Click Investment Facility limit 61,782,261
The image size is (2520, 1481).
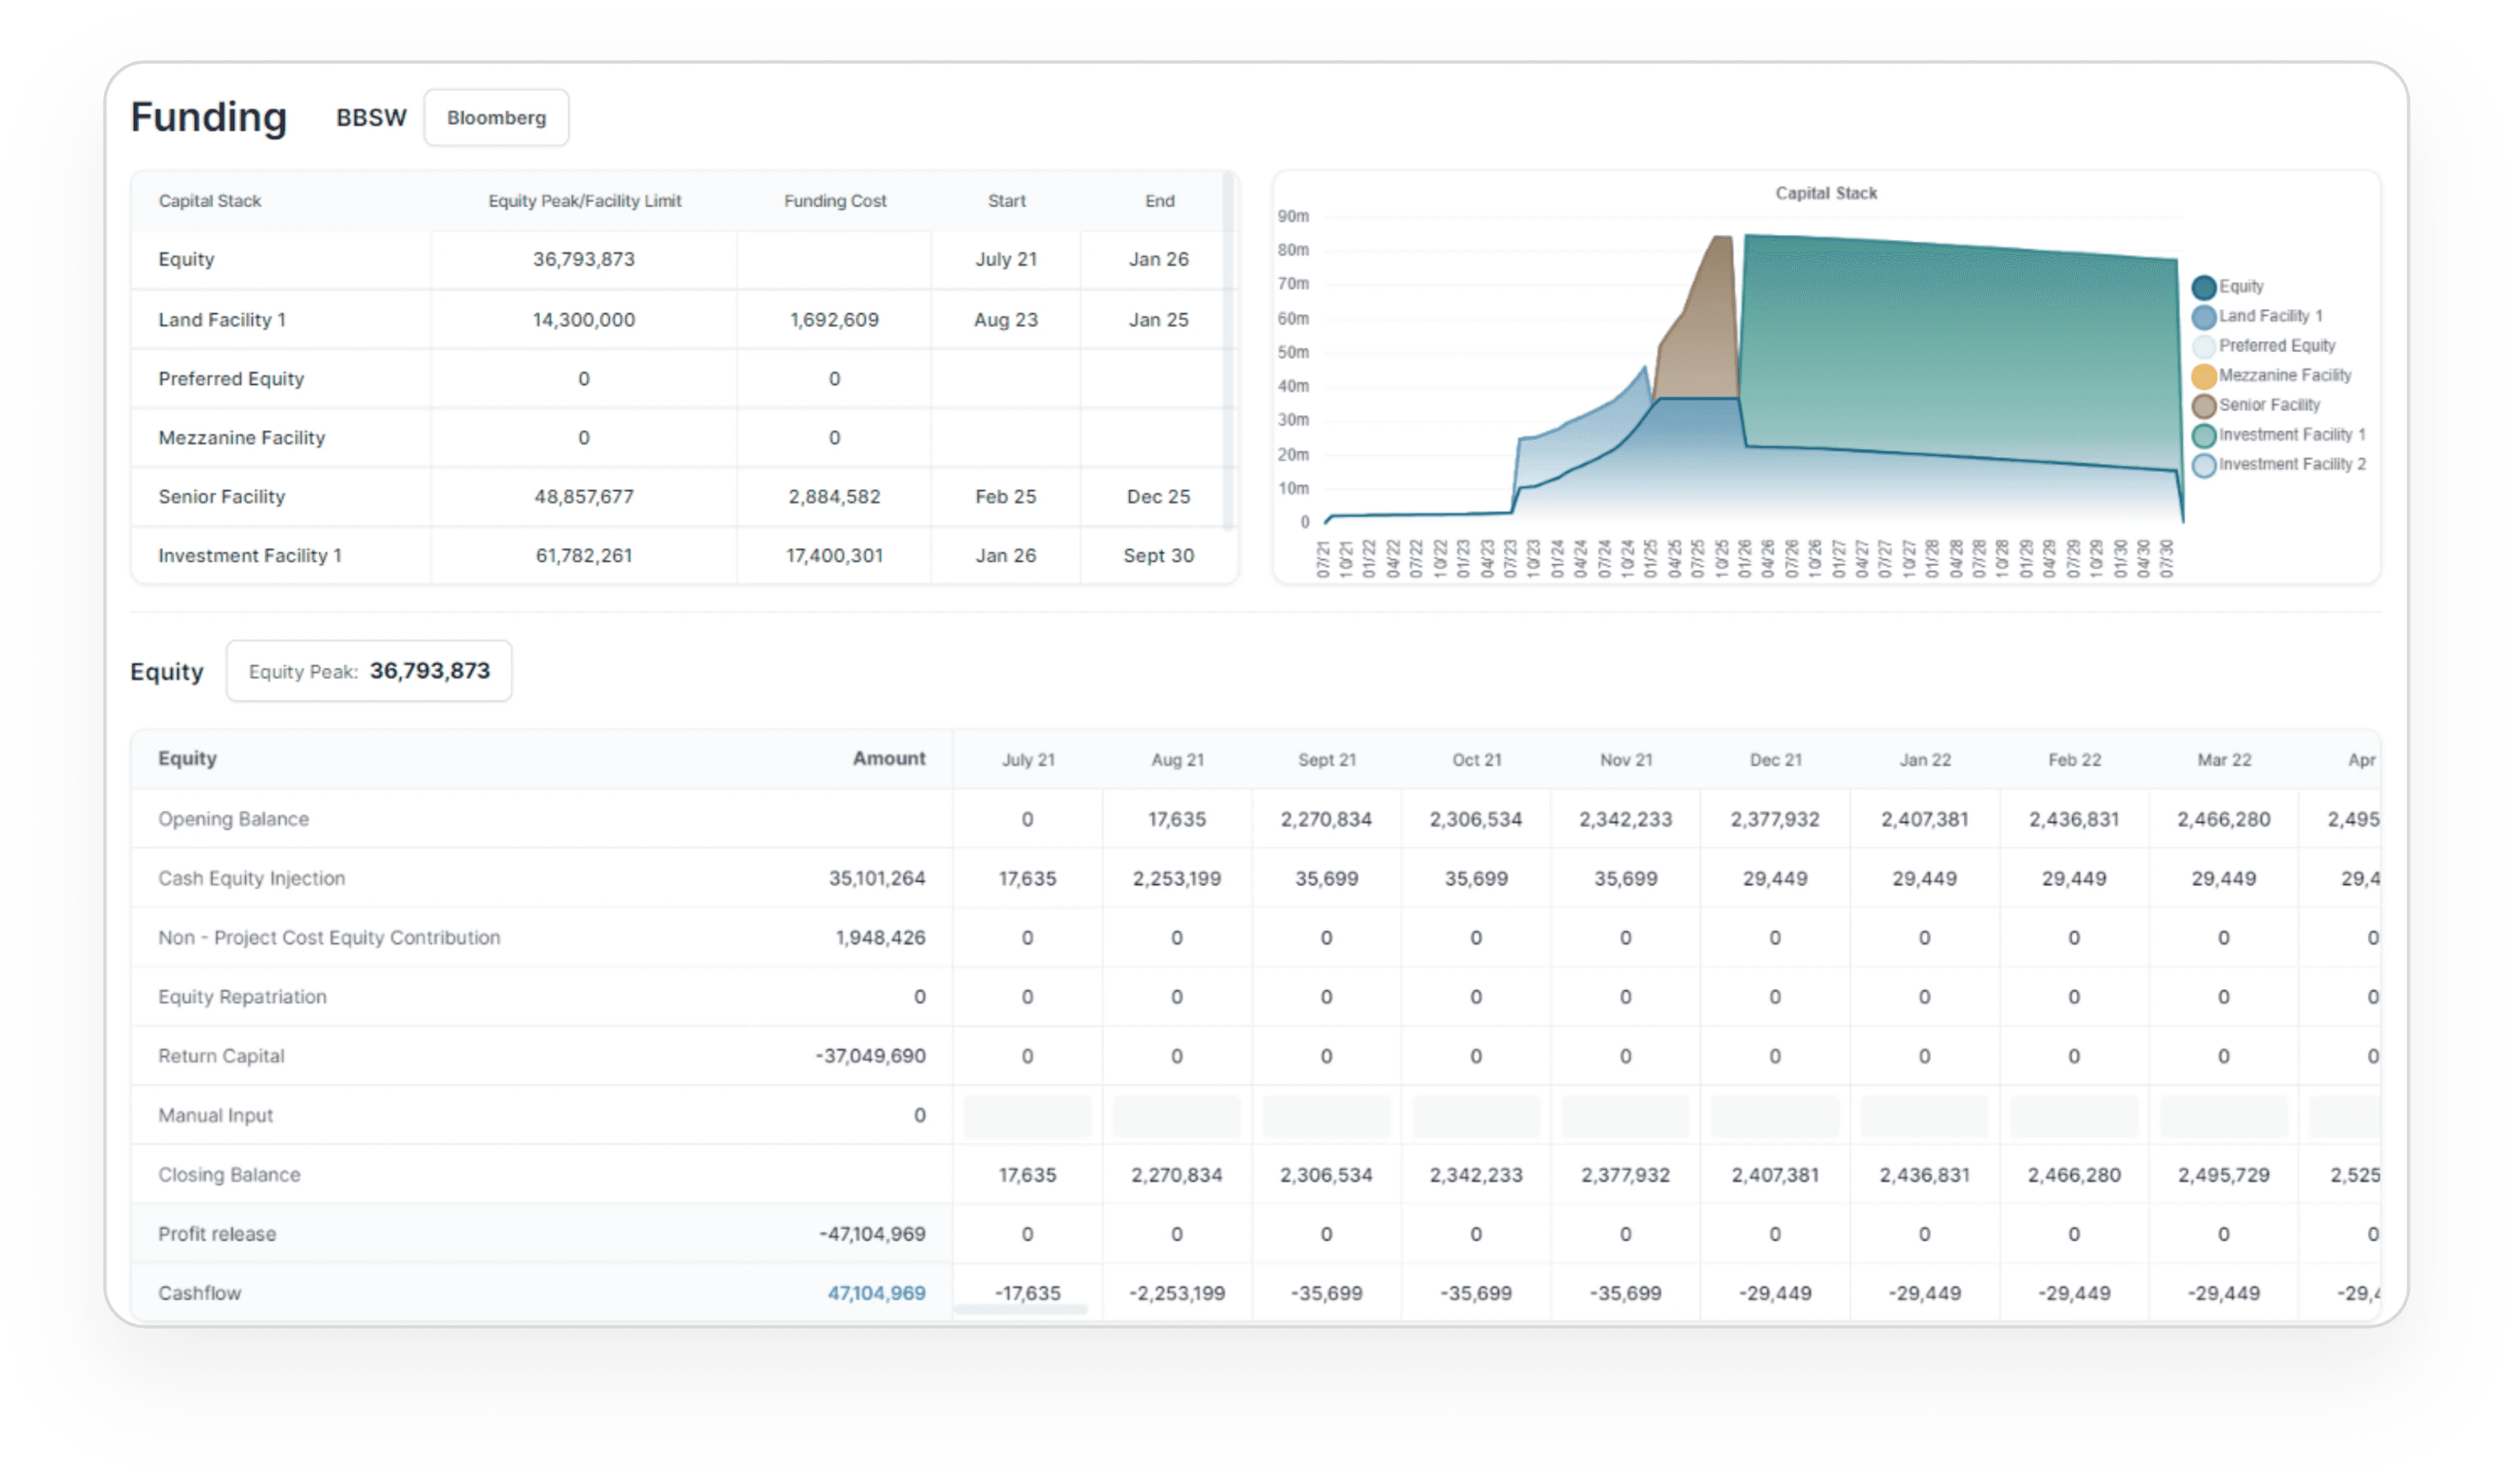584,556
